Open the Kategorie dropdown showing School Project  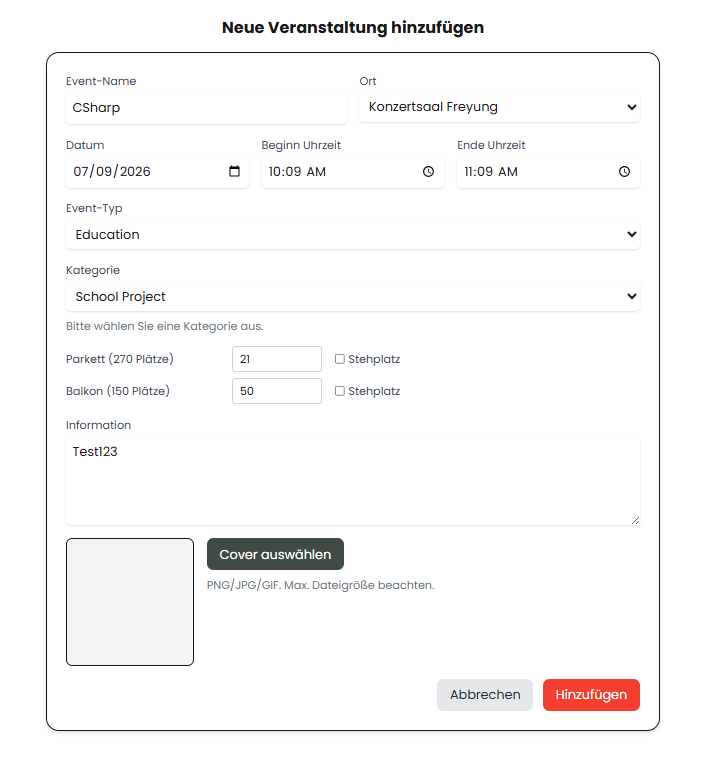click(353, 296)
